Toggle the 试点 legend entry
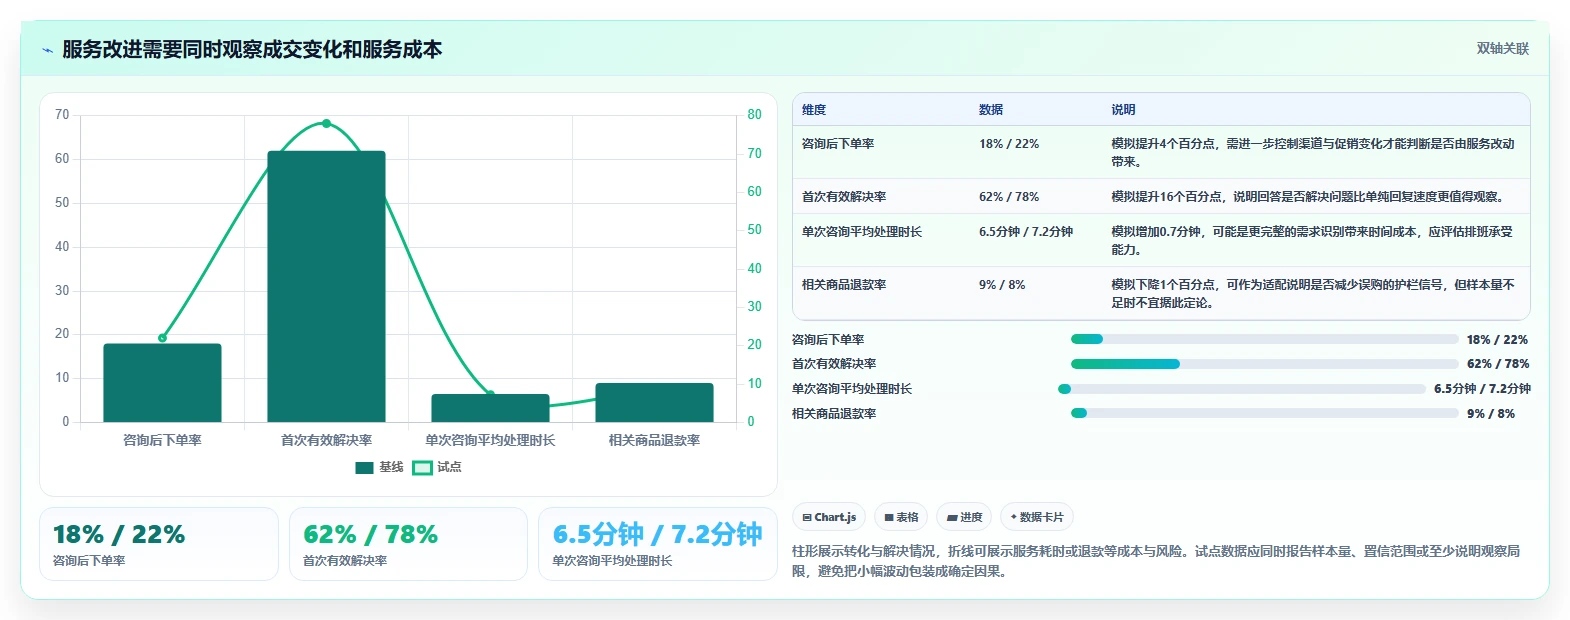 pos(437,467)
